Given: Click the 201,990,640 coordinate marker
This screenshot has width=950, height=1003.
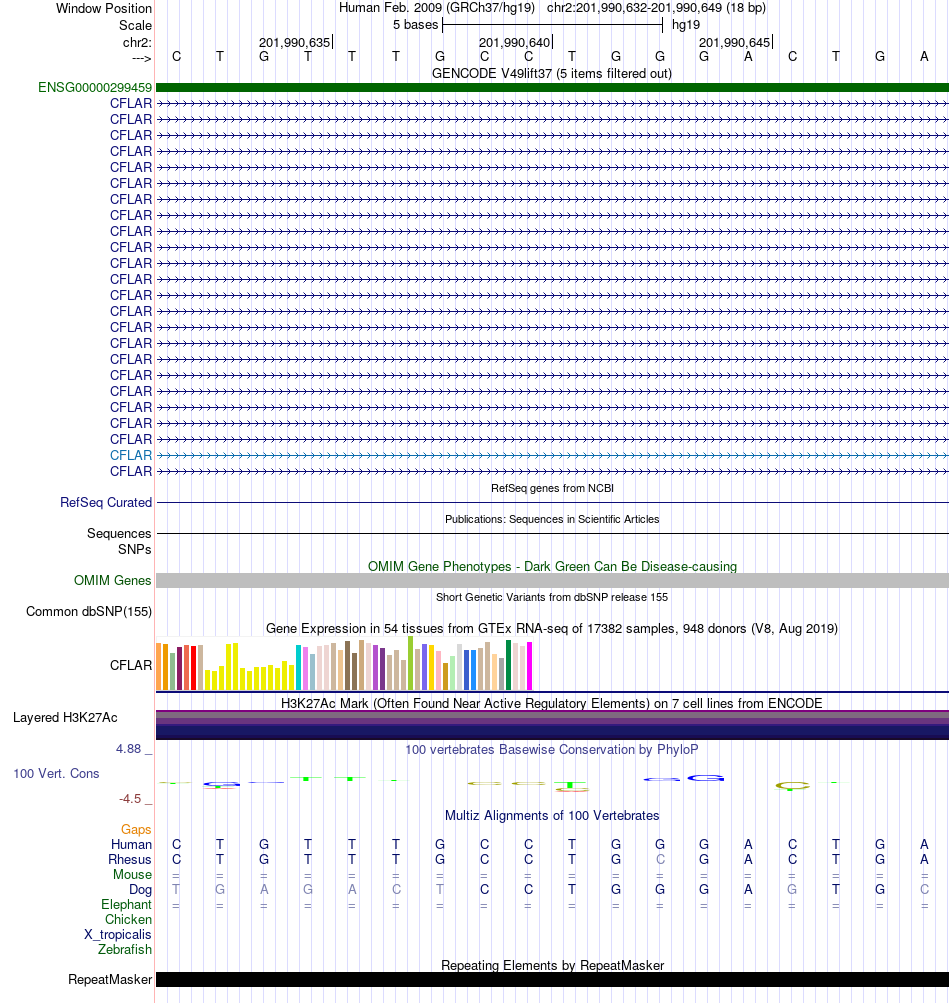Looking at the screenshot, I should click(514, 42).
